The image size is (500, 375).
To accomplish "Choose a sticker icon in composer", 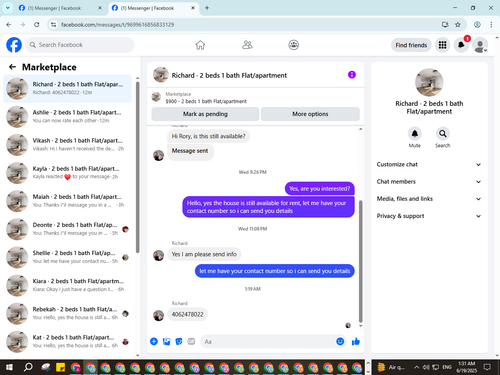I will click(179, 341).
